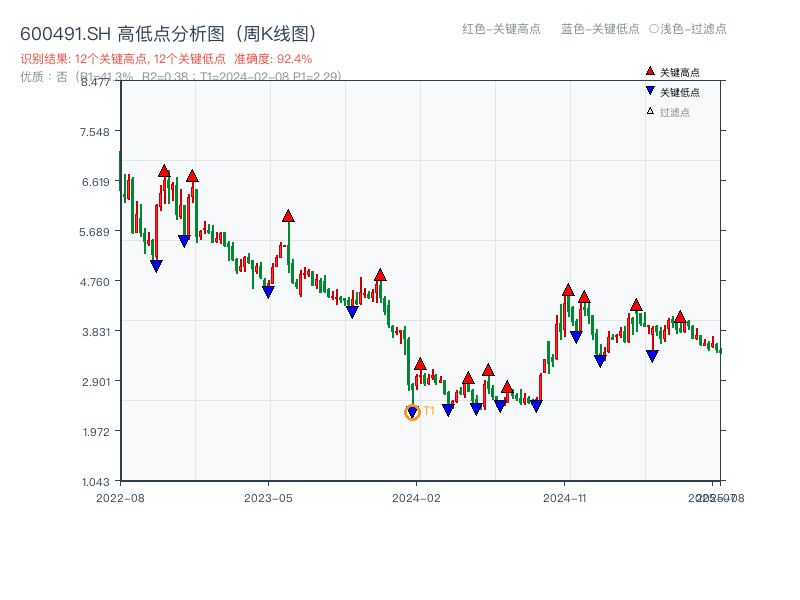
Task: Click the y-axis value 1.043
Action: click(95, 482)
